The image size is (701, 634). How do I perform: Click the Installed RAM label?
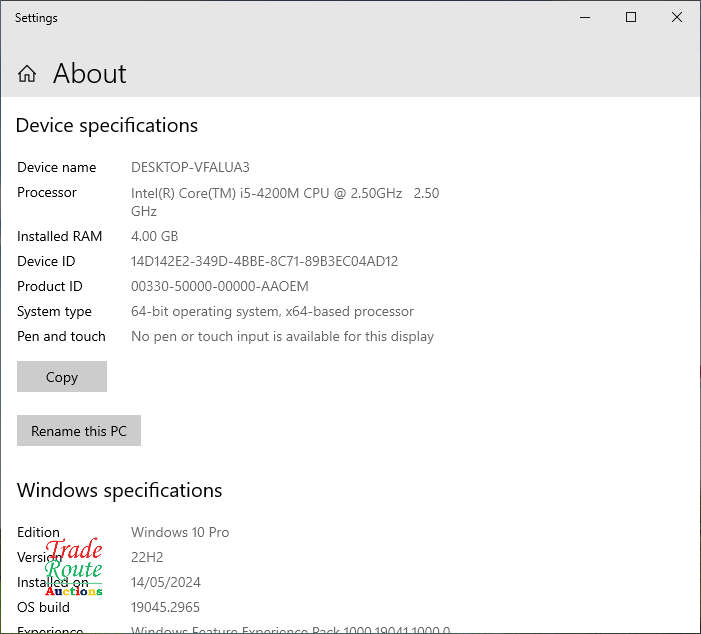tap(59, 236)
